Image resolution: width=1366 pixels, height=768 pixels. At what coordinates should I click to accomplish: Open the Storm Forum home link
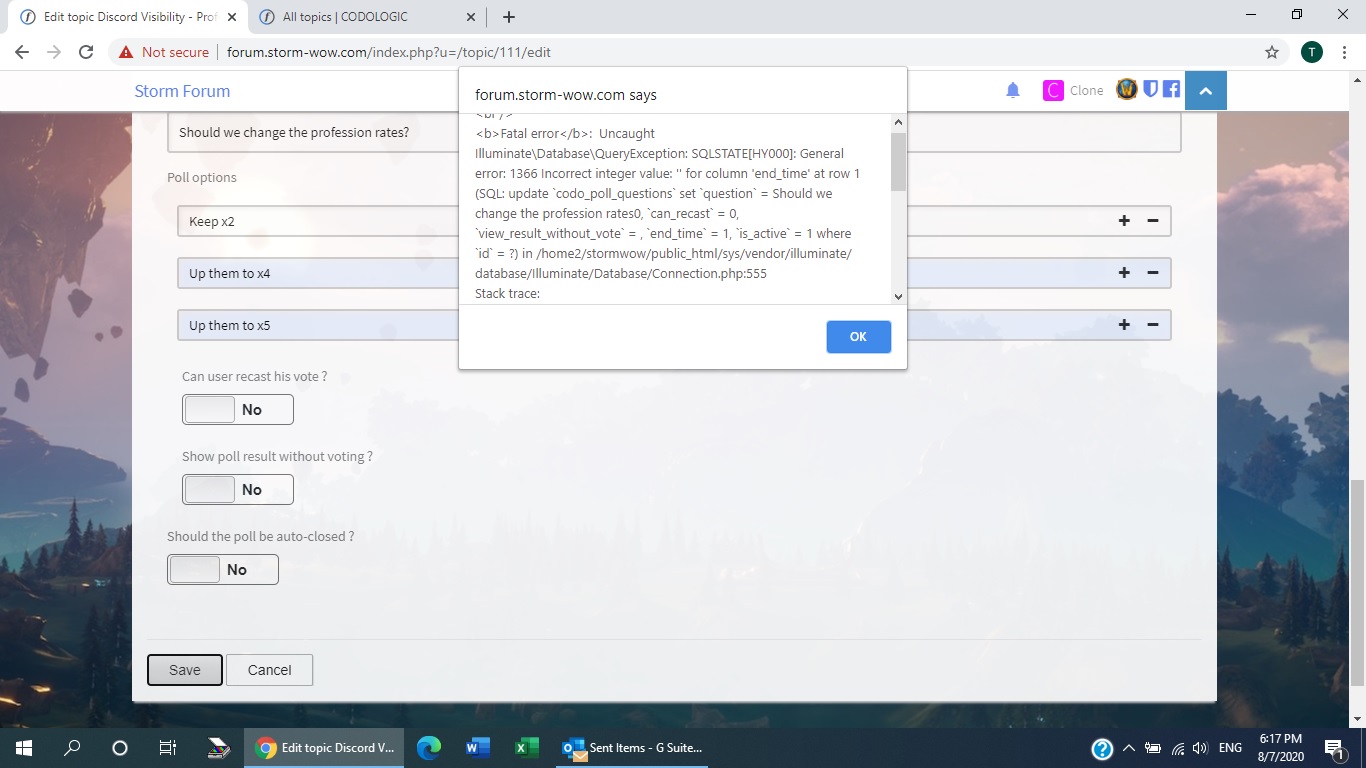pos(182,91)
